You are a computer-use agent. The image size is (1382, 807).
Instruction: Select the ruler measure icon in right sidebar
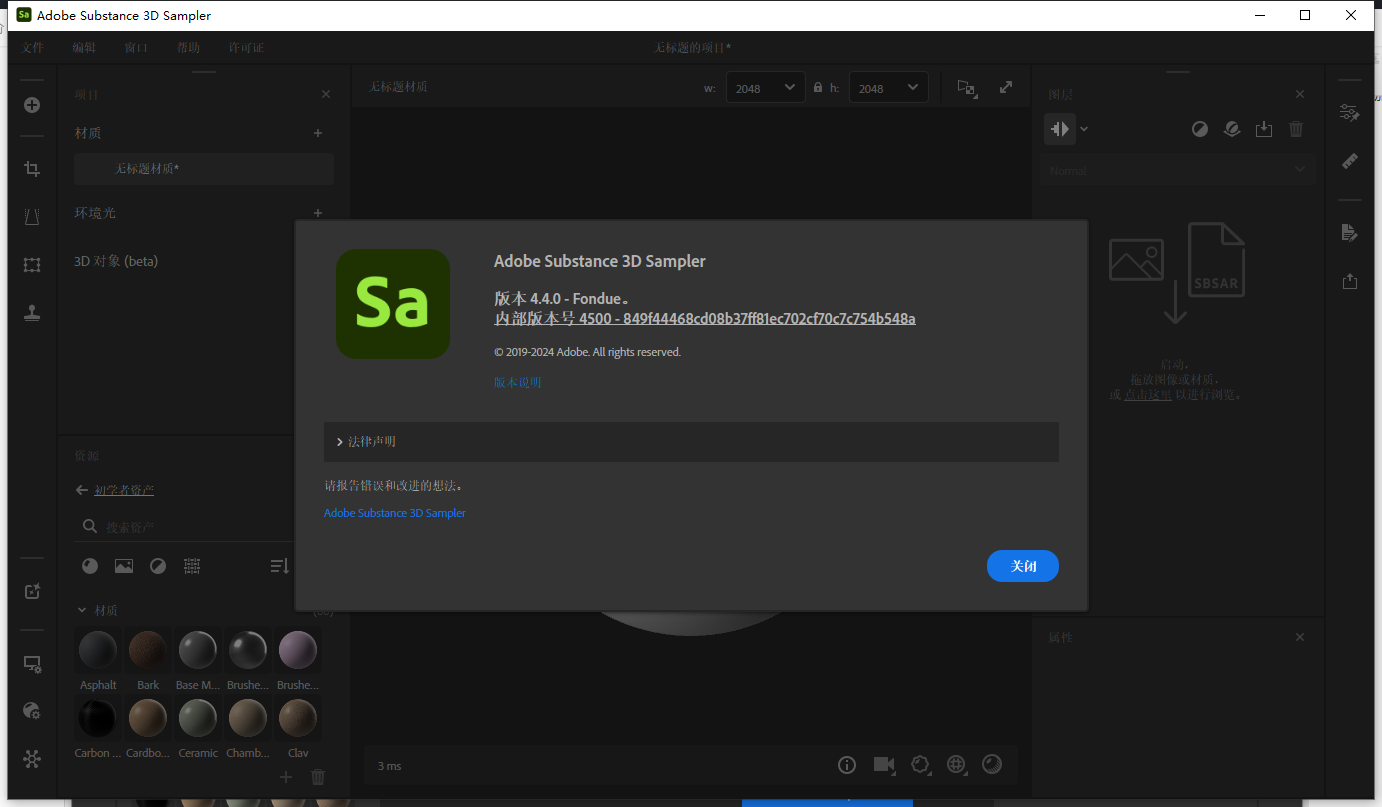[x=1350, y=160]
